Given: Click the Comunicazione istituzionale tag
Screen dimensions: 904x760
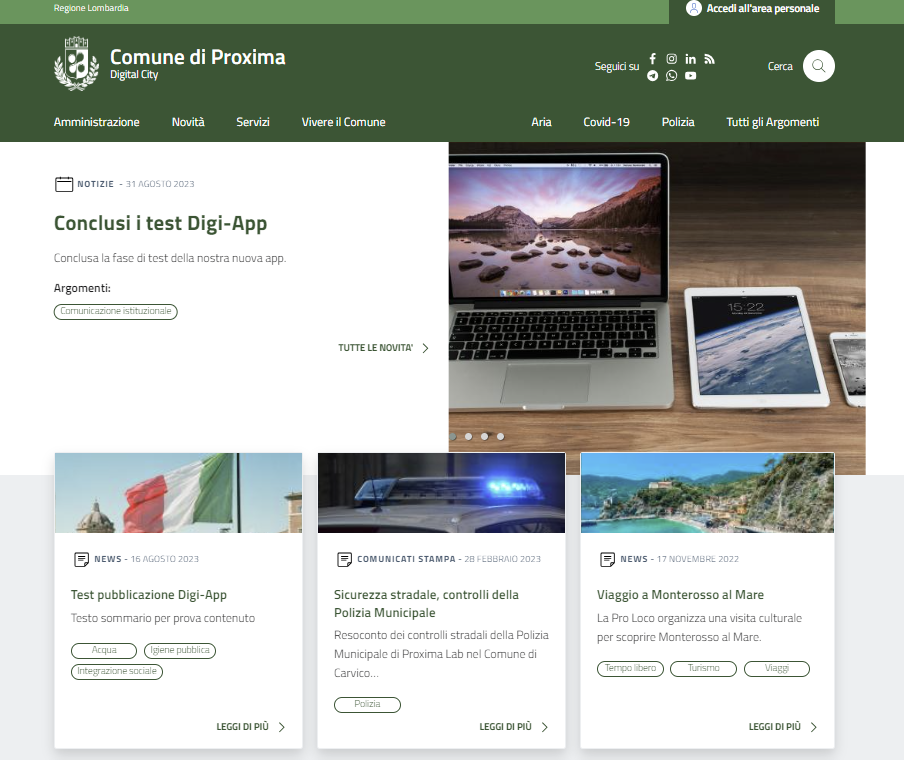Looking at the screenshot, I should (116, 311).
